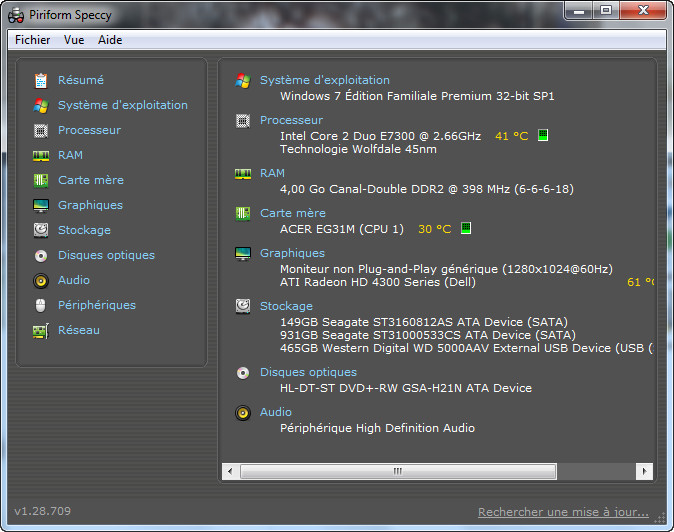Click the horizontal scrollbar right arrow

[x=646, y=470]
